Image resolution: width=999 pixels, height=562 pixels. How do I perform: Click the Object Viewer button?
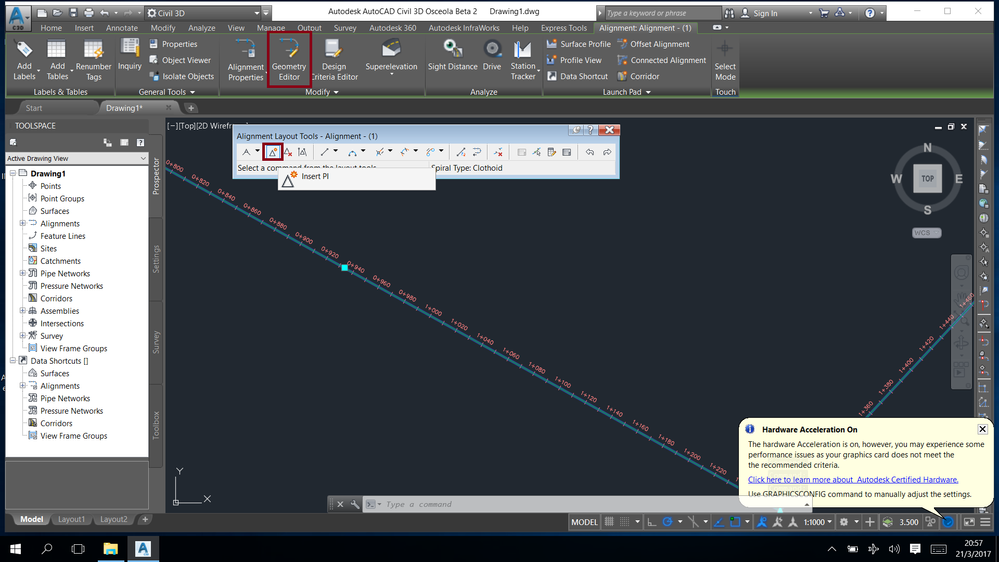click(x=180, y=60)
